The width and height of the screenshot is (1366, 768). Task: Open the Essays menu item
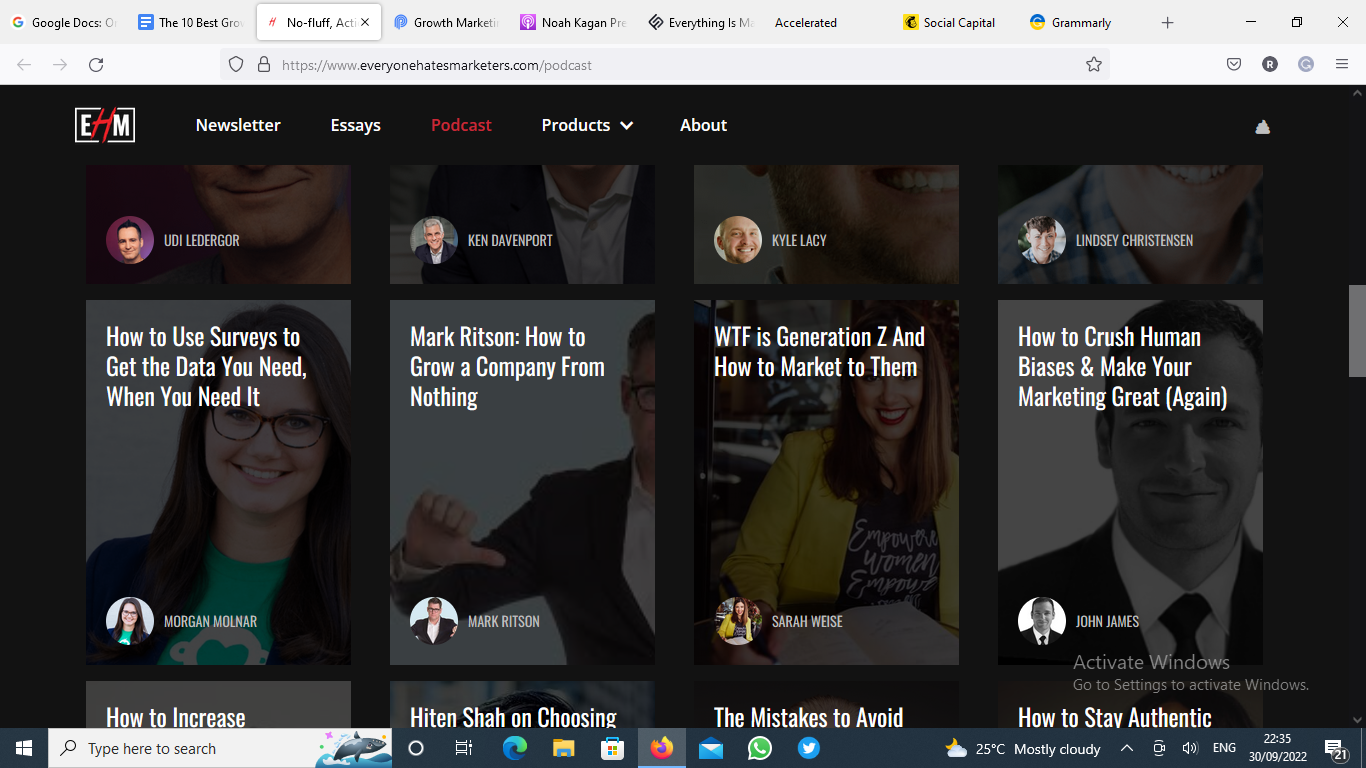356,125
